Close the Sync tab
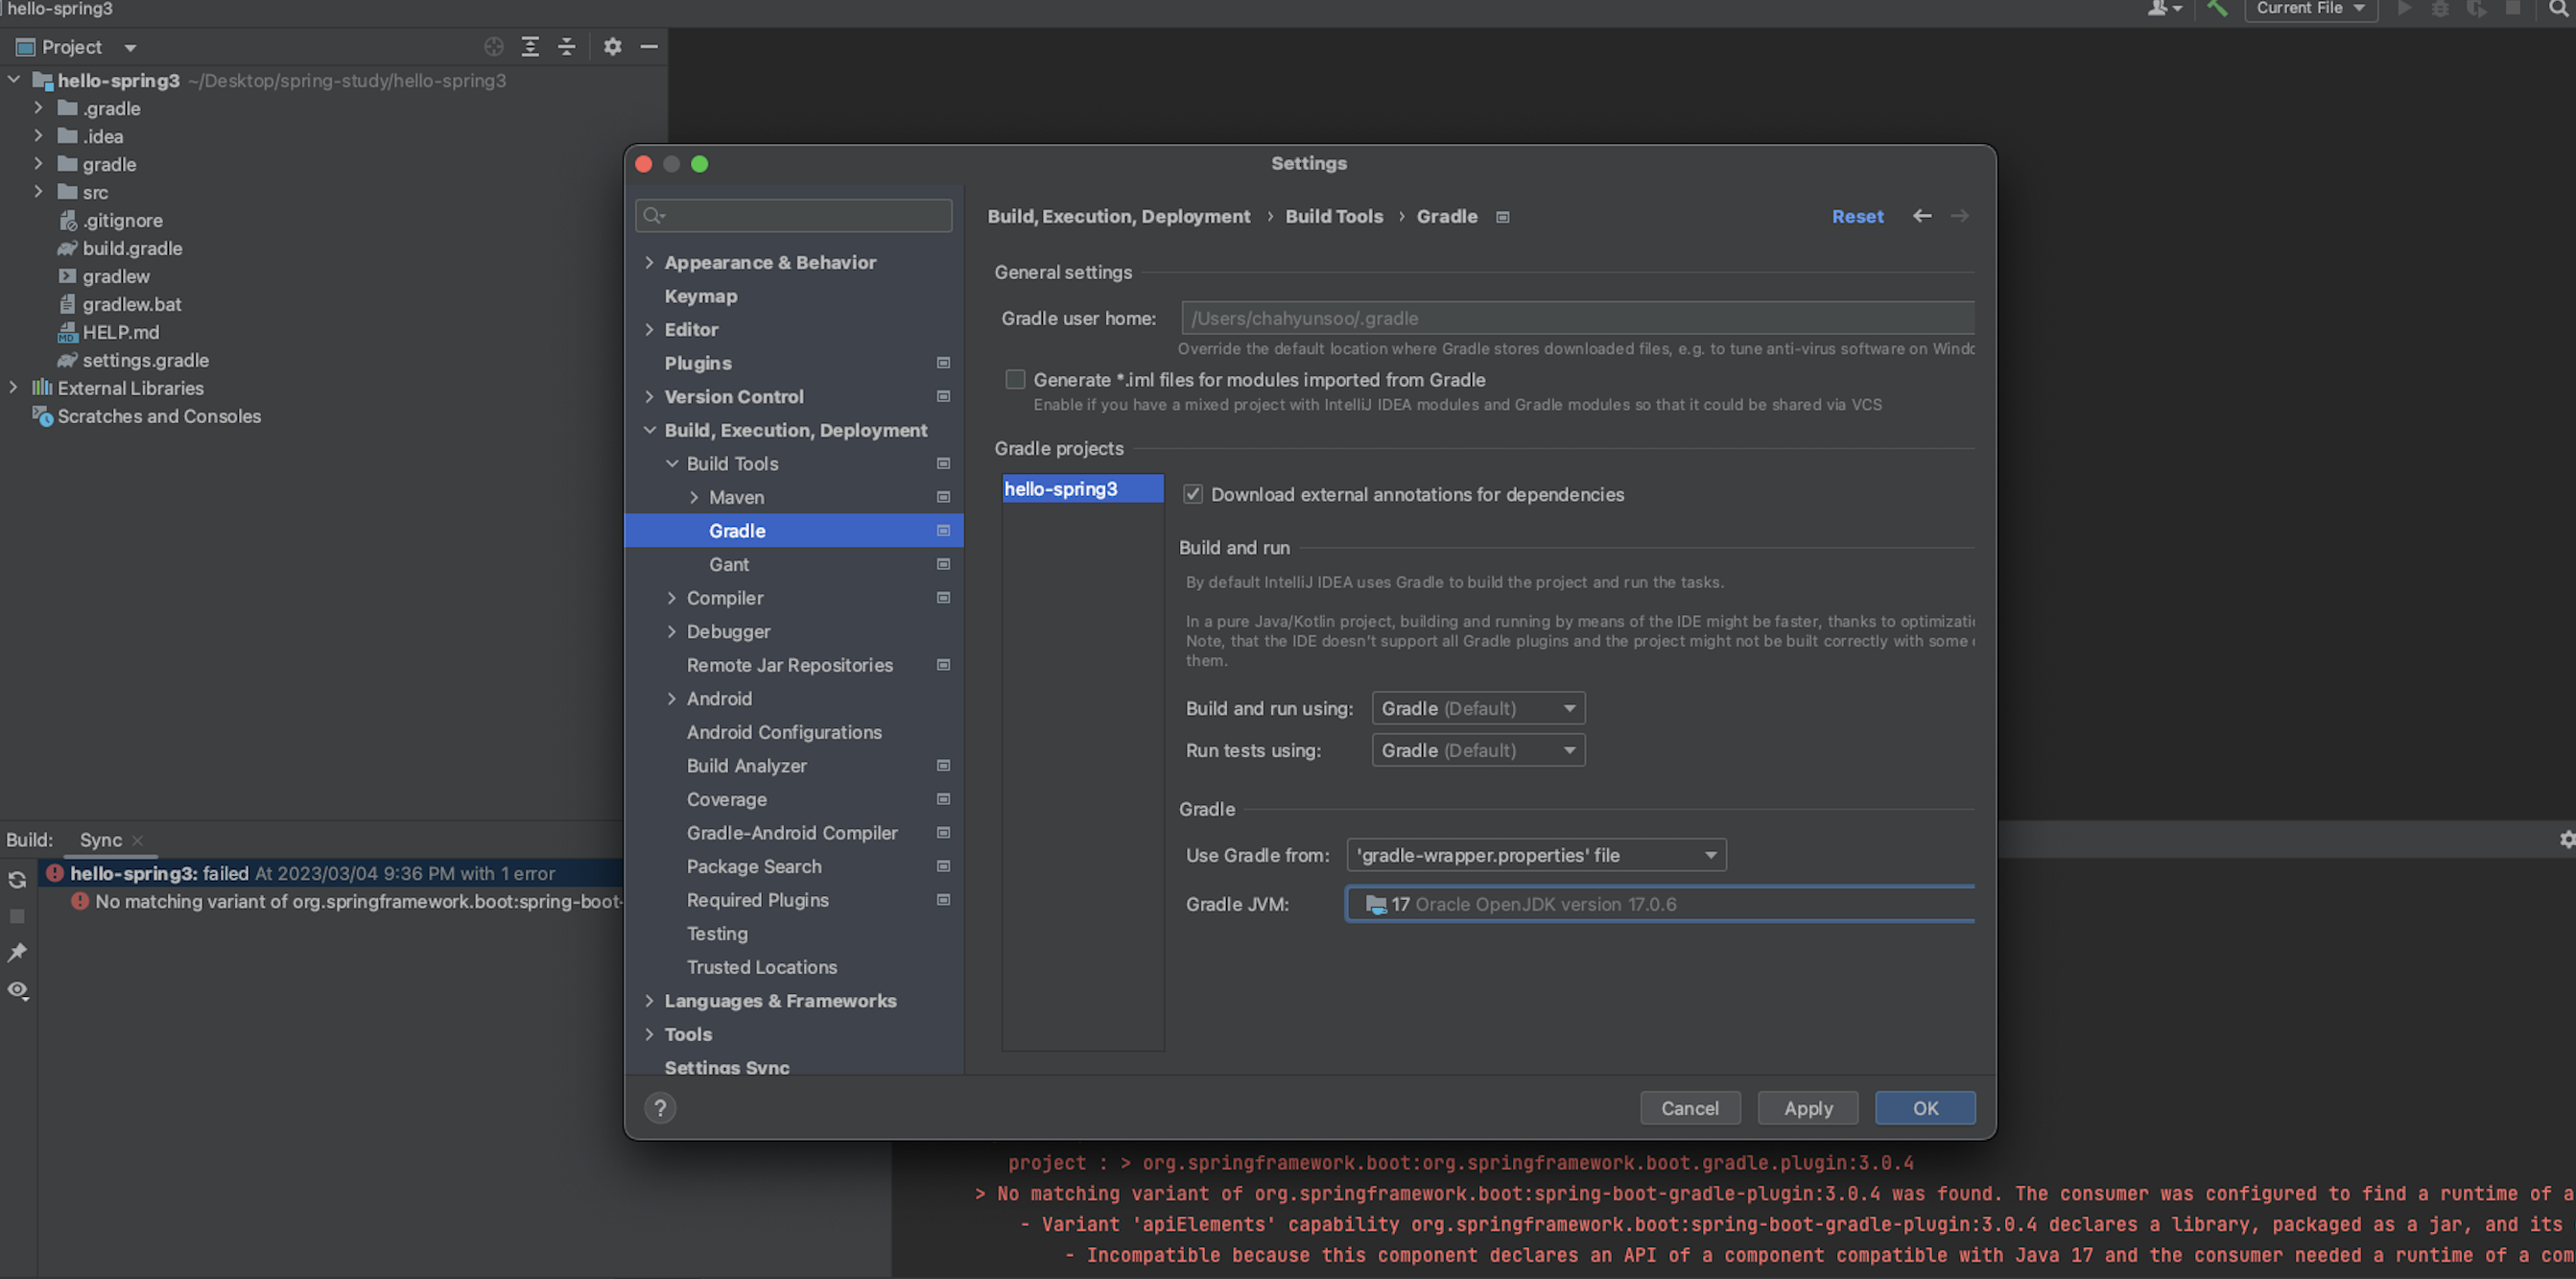This screenshot has width=2576, height=1279. click(x=138, y=840)
